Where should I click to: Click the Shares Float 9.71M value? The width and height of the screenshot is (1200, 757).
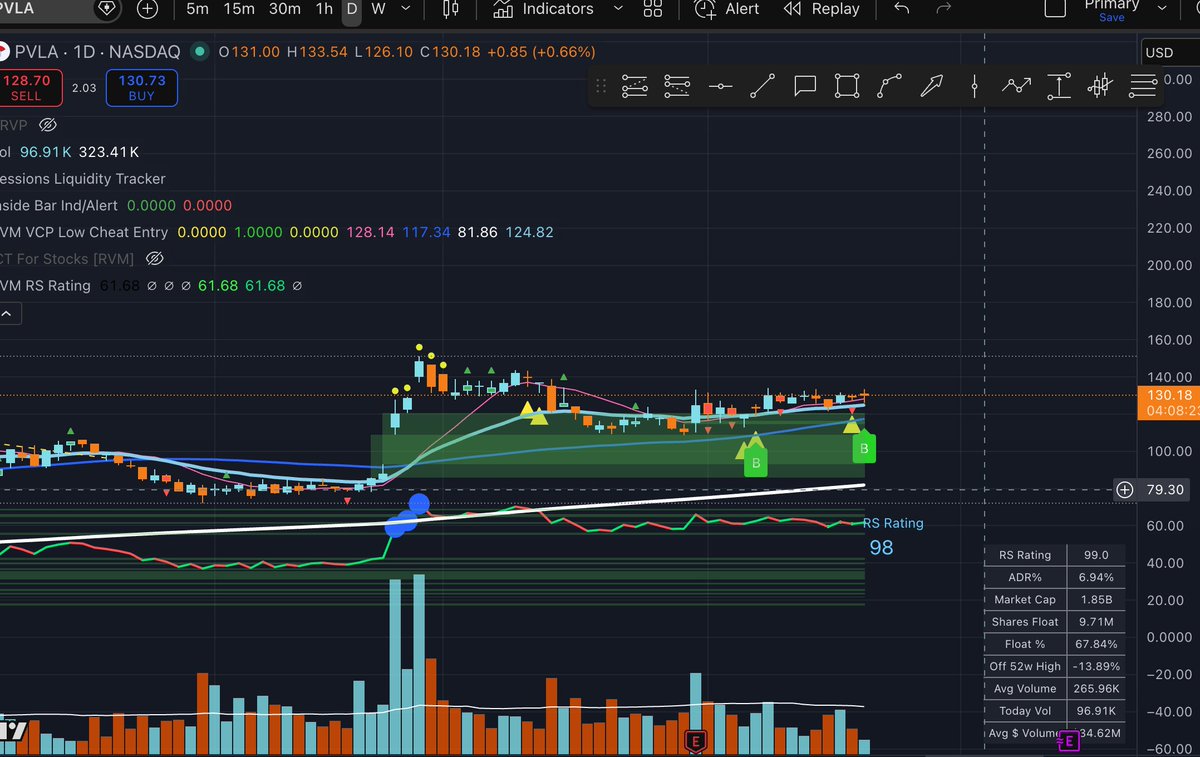click(1096, 621)
